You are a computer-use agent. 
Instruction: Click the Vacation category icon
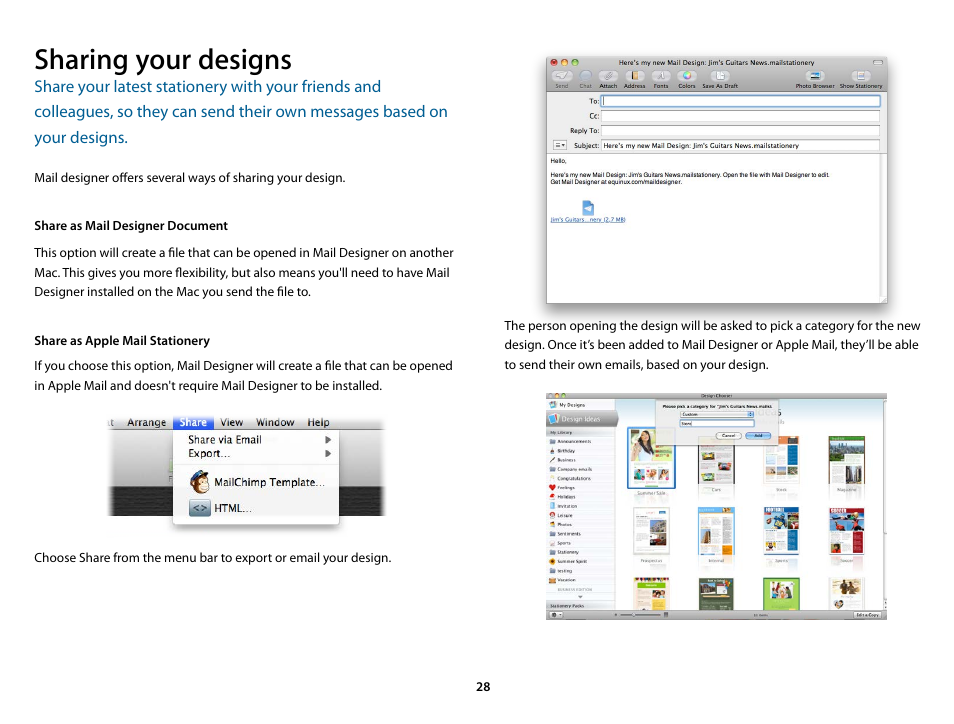point(552,580)
